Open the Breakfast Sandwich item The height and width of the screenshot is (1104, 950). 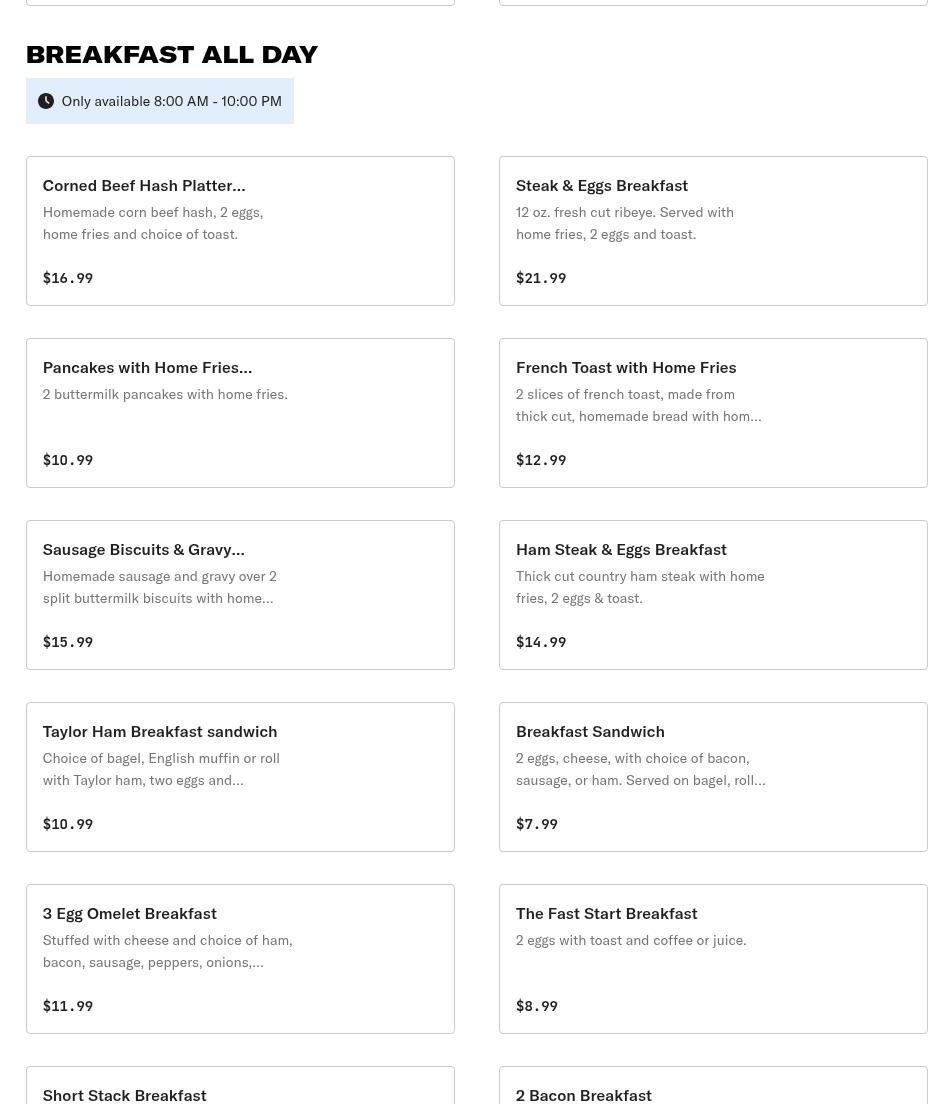click(713, 777)
